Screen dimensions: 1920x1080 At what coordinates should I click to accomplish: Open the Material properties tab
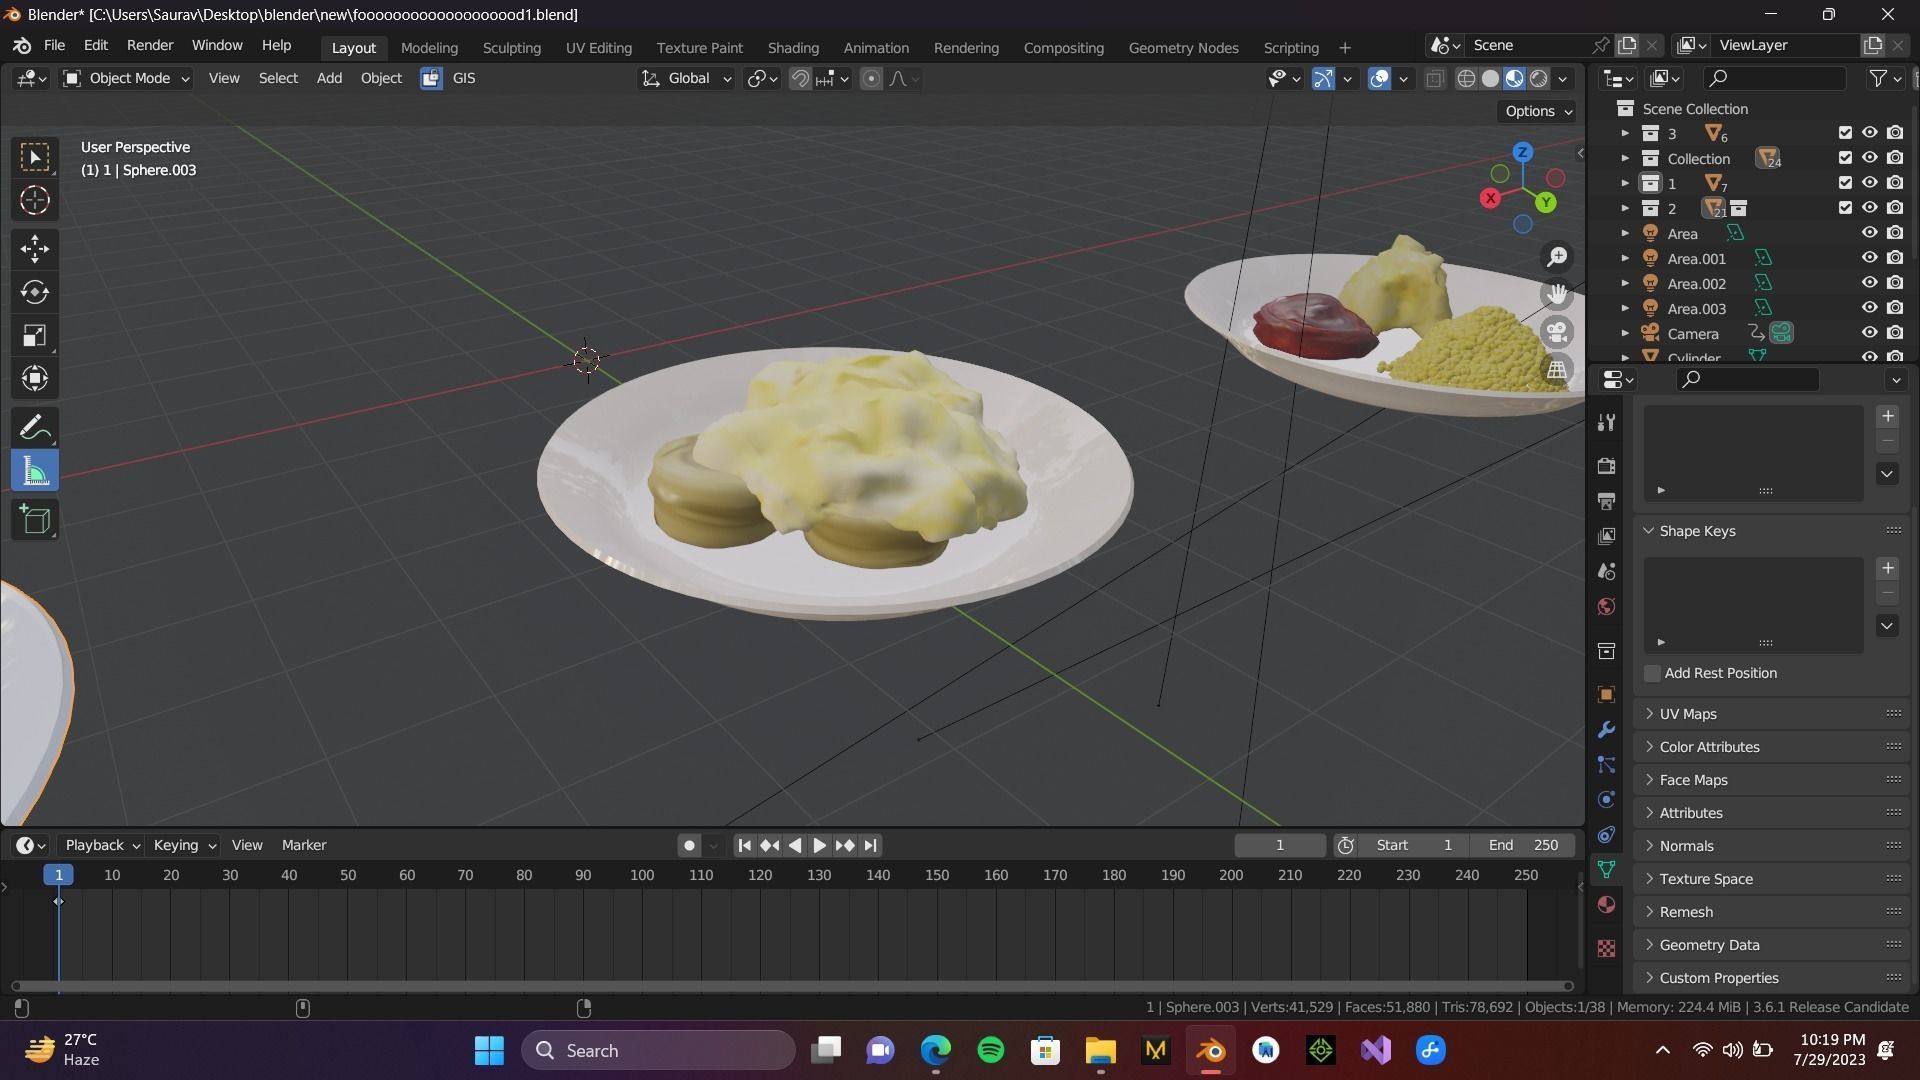click(1607, 905)
